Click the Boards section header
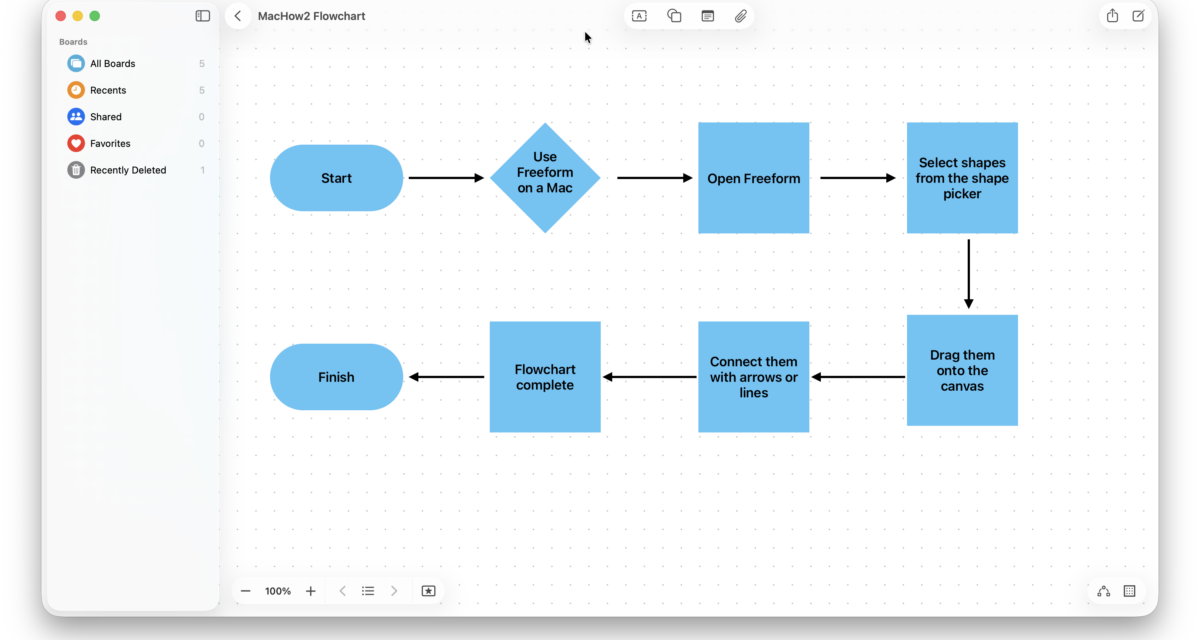 click(x=73, y=42)
